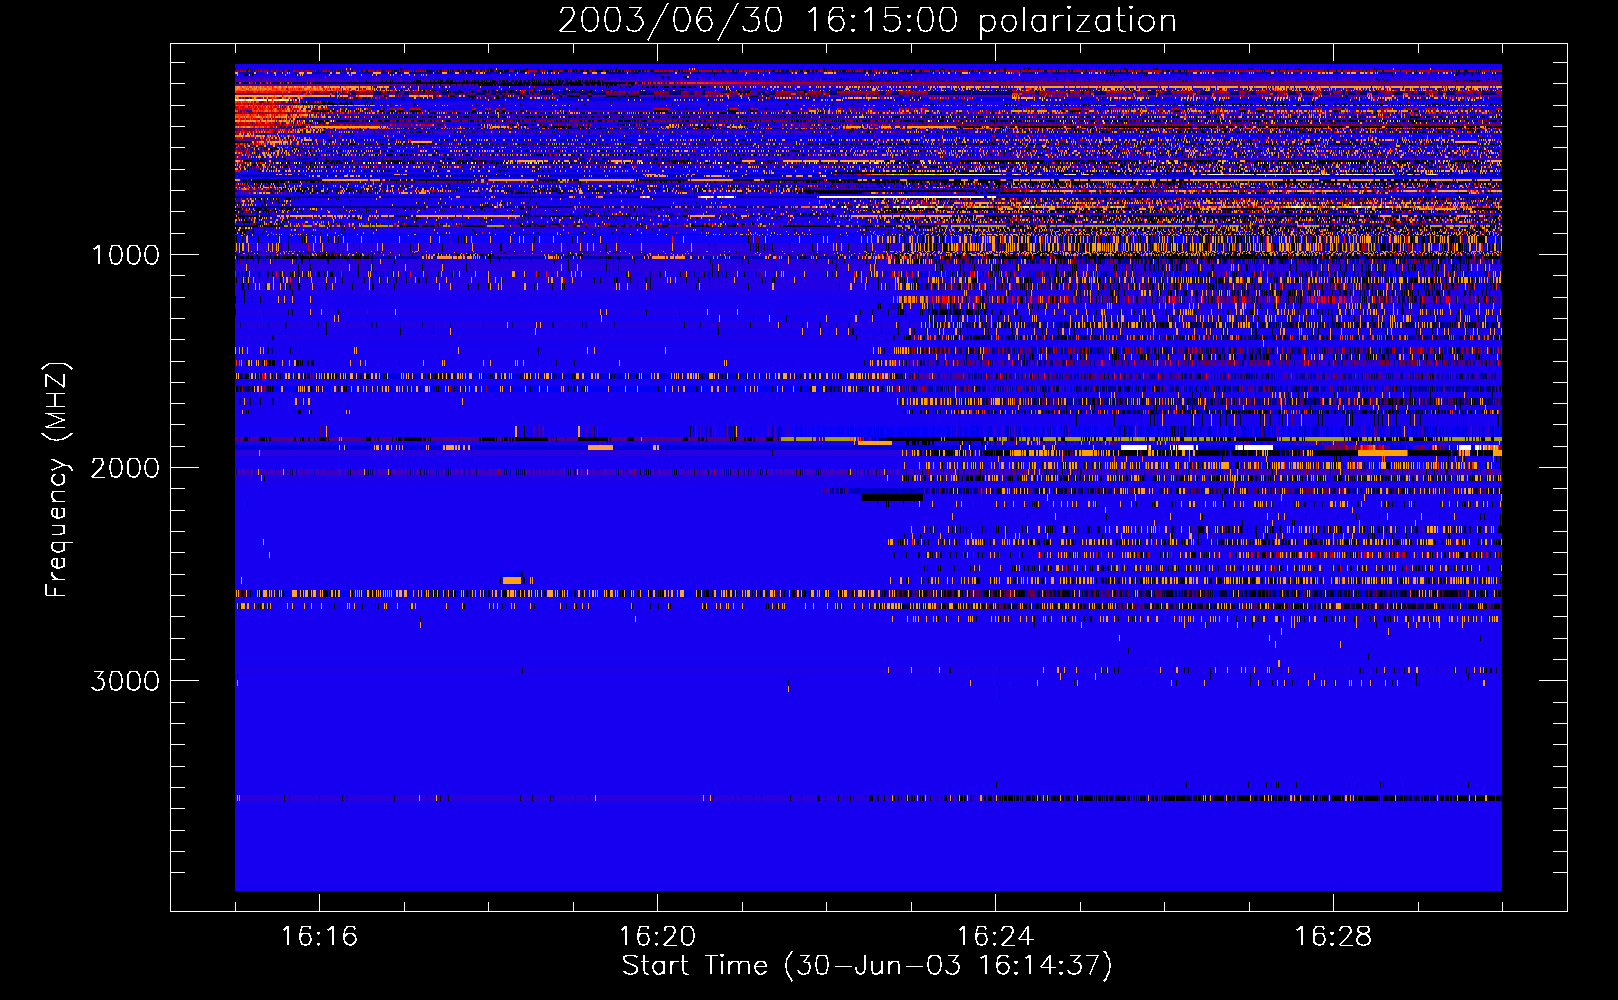Click the 16:16 time tick label

coord(319,937)
